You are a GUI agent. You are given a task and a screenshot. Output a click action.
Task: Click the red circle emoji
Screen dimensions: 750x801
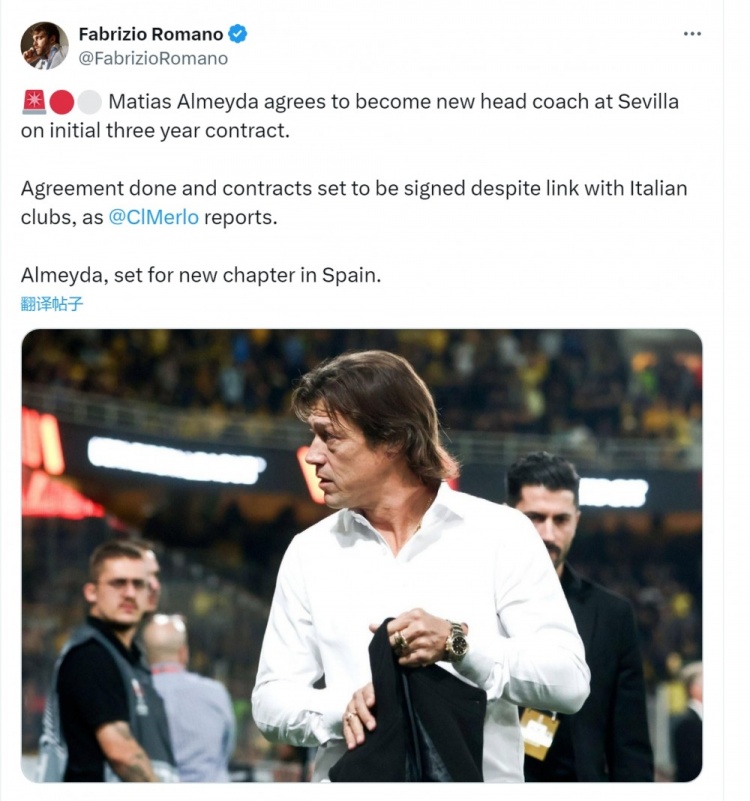[x=62, y=102]
